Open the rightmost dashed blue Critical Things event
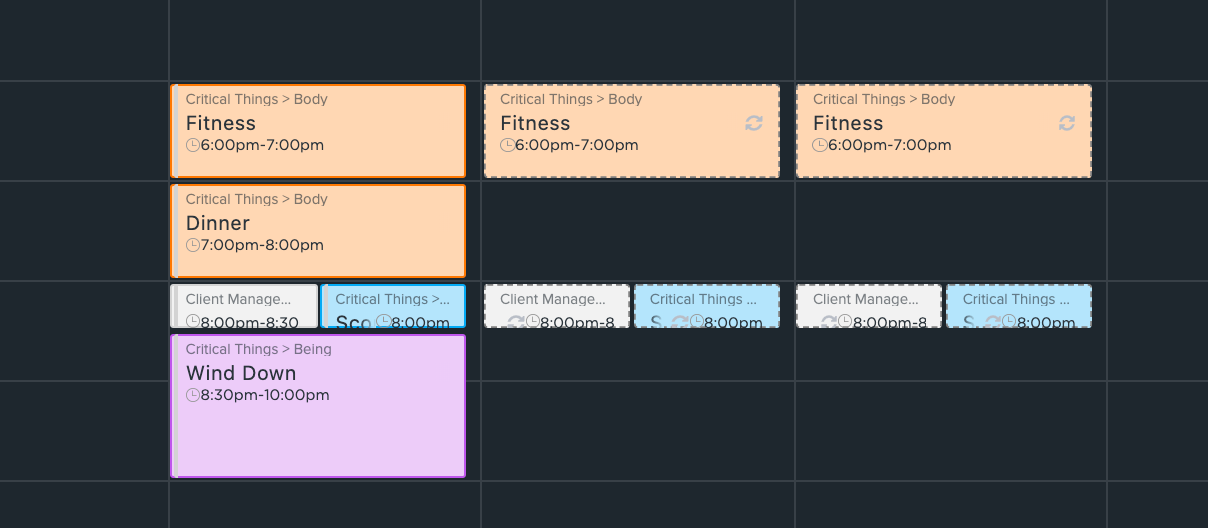The image size is (1208, 528). point(1019,306)
